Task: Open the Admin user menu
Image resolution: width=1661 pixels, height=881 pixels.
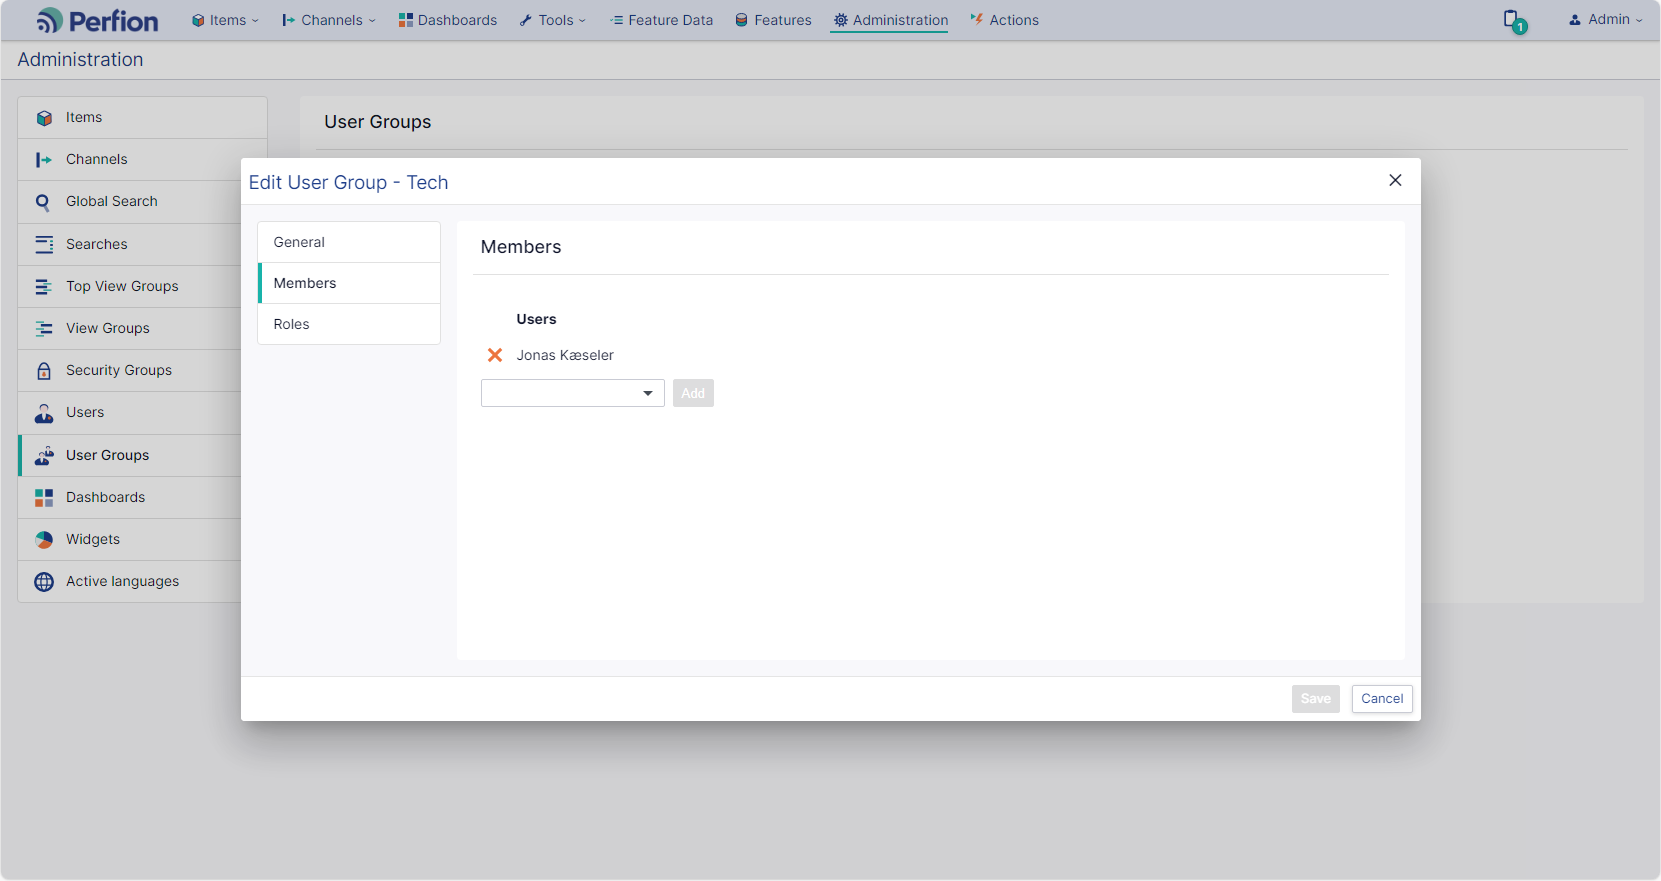Action: click(x=1605, y=19)
